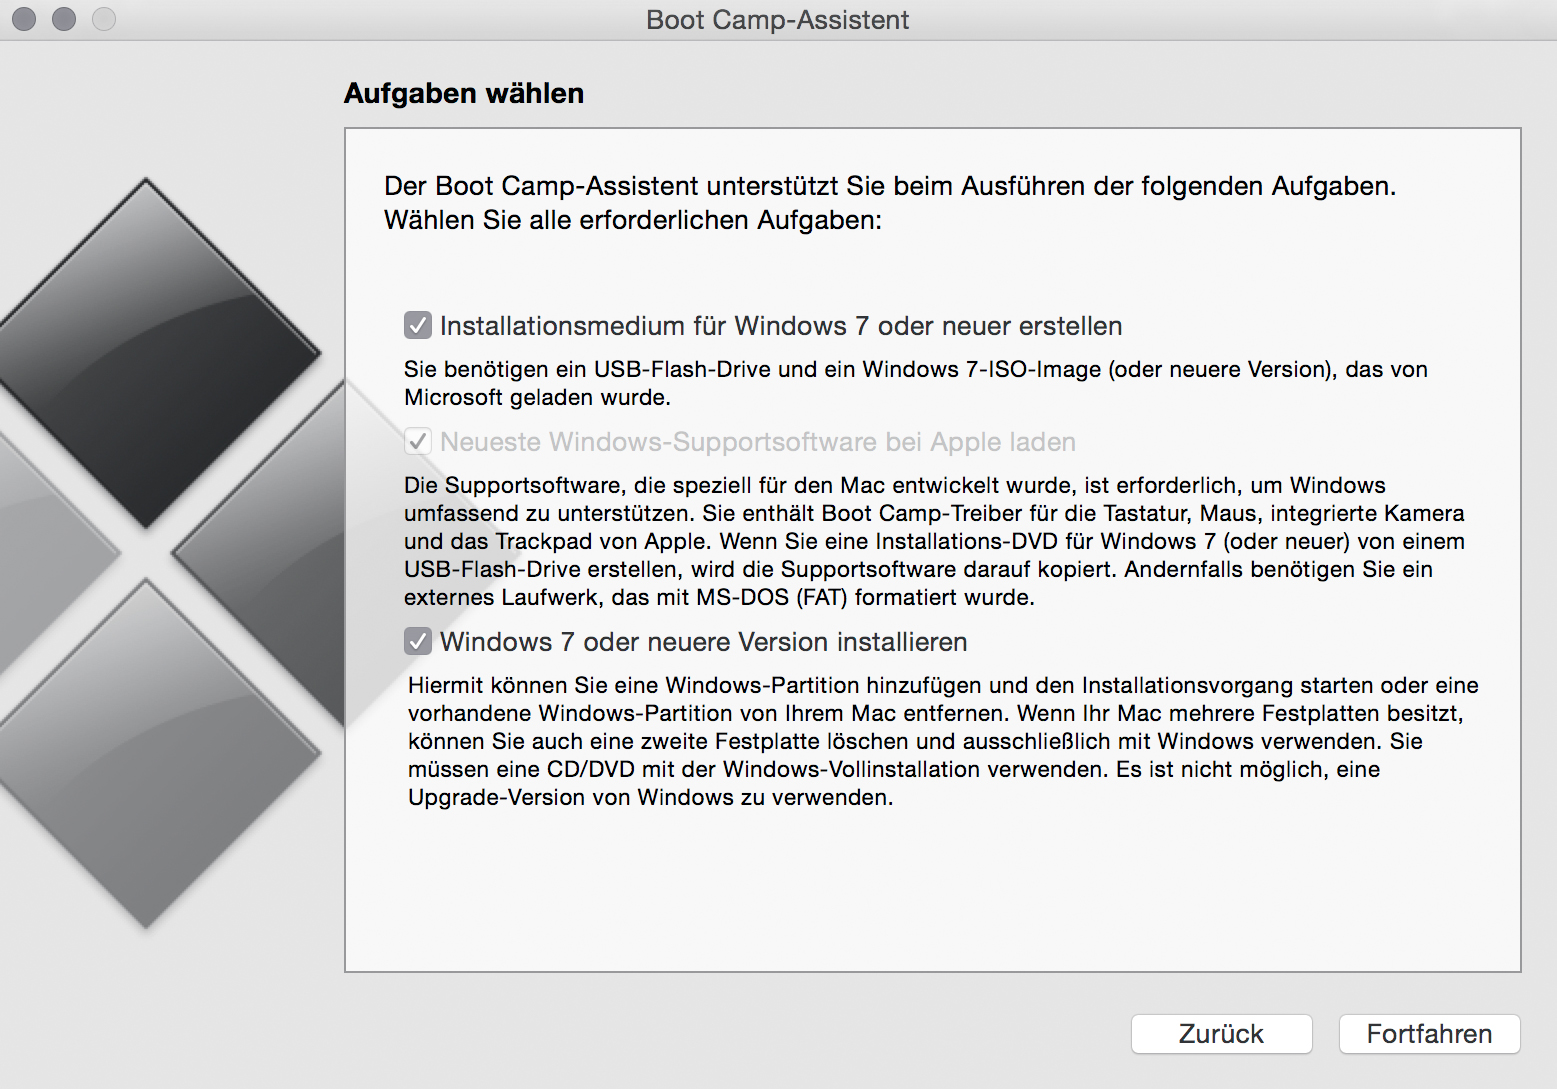Click the Fortfahren button
This screenshot has height=1089, width=1557.
[1429, 1034]
